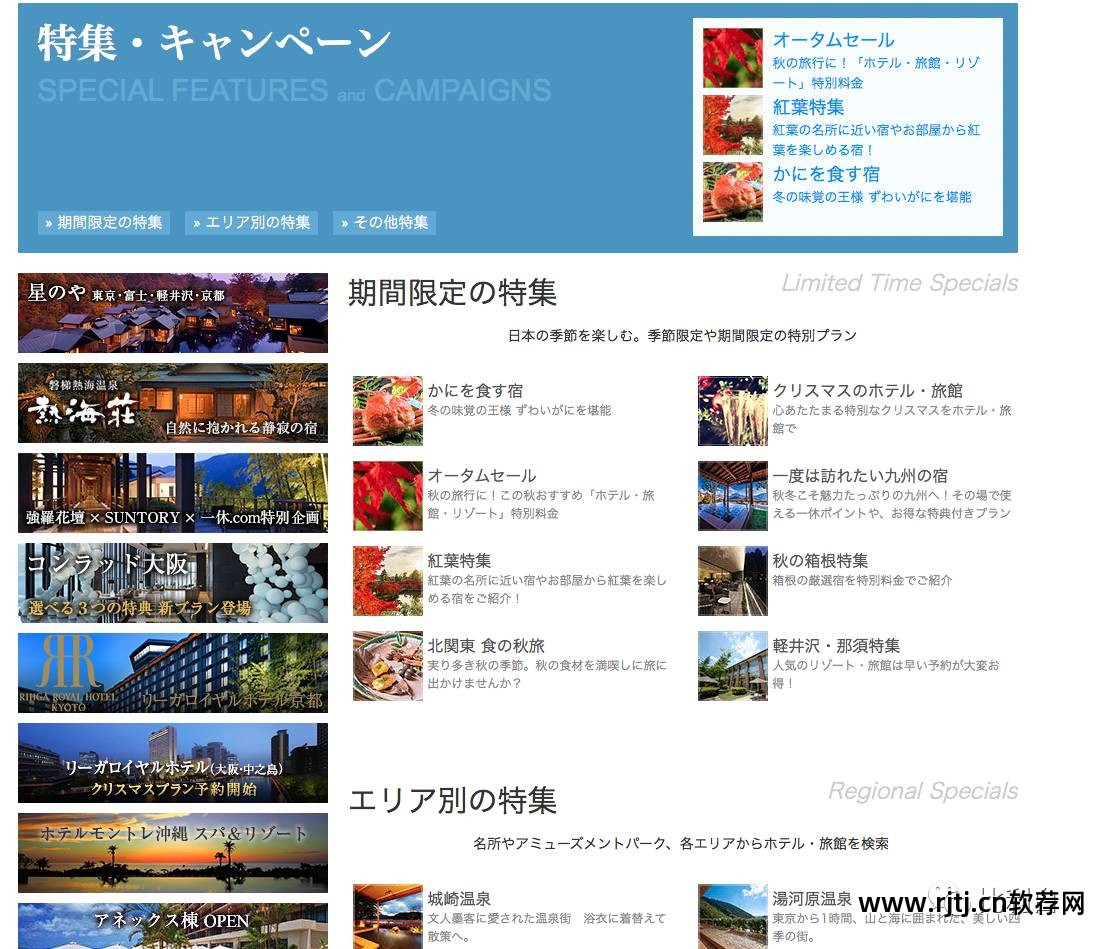This screenshot has height=949, width=1094.
Task: Open 紅葉特集 link in header box
Action: pyautogui.click(x=808, y=107)
